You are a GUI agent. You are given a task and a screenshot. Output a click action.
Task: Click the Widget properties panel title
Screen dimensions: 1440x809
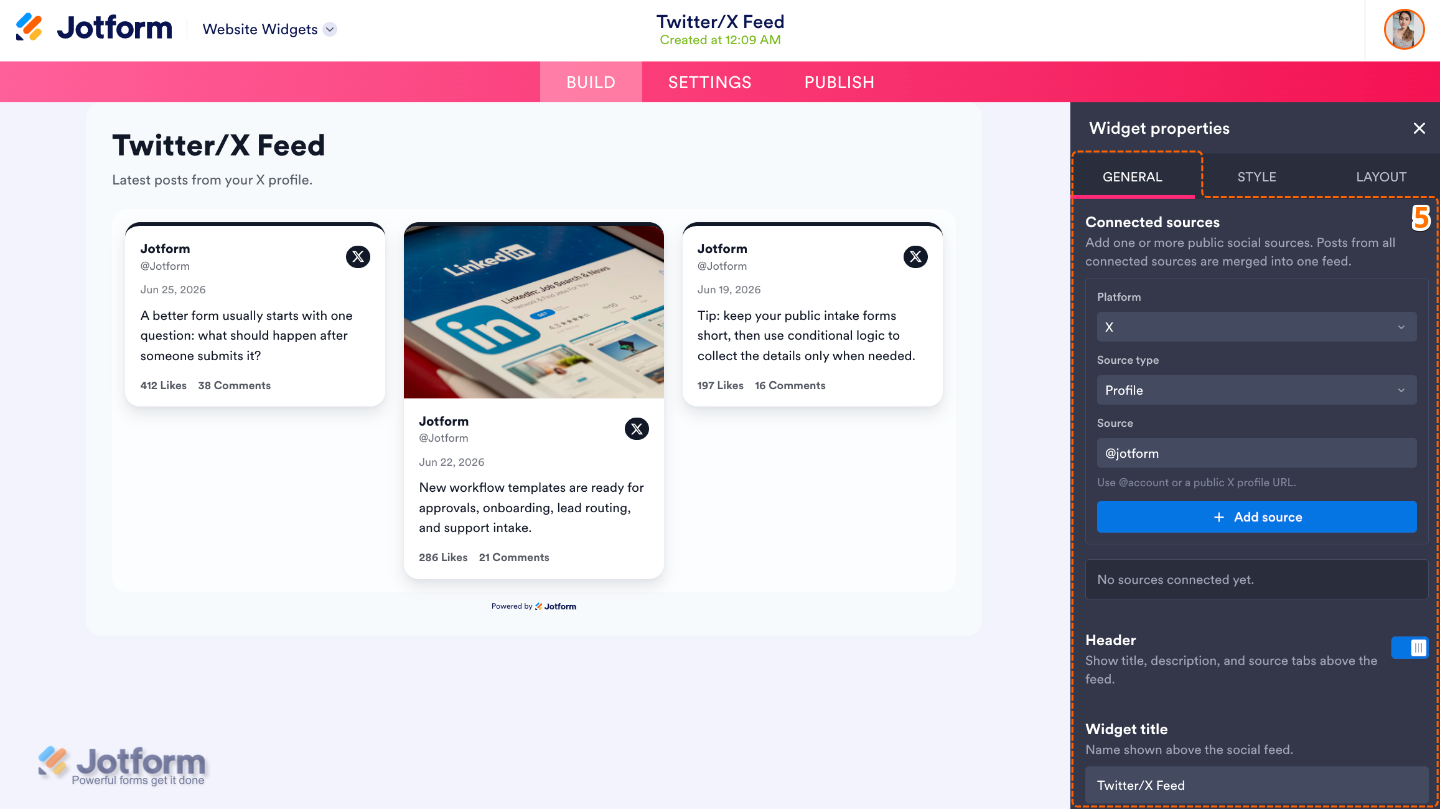point(1159,128)
